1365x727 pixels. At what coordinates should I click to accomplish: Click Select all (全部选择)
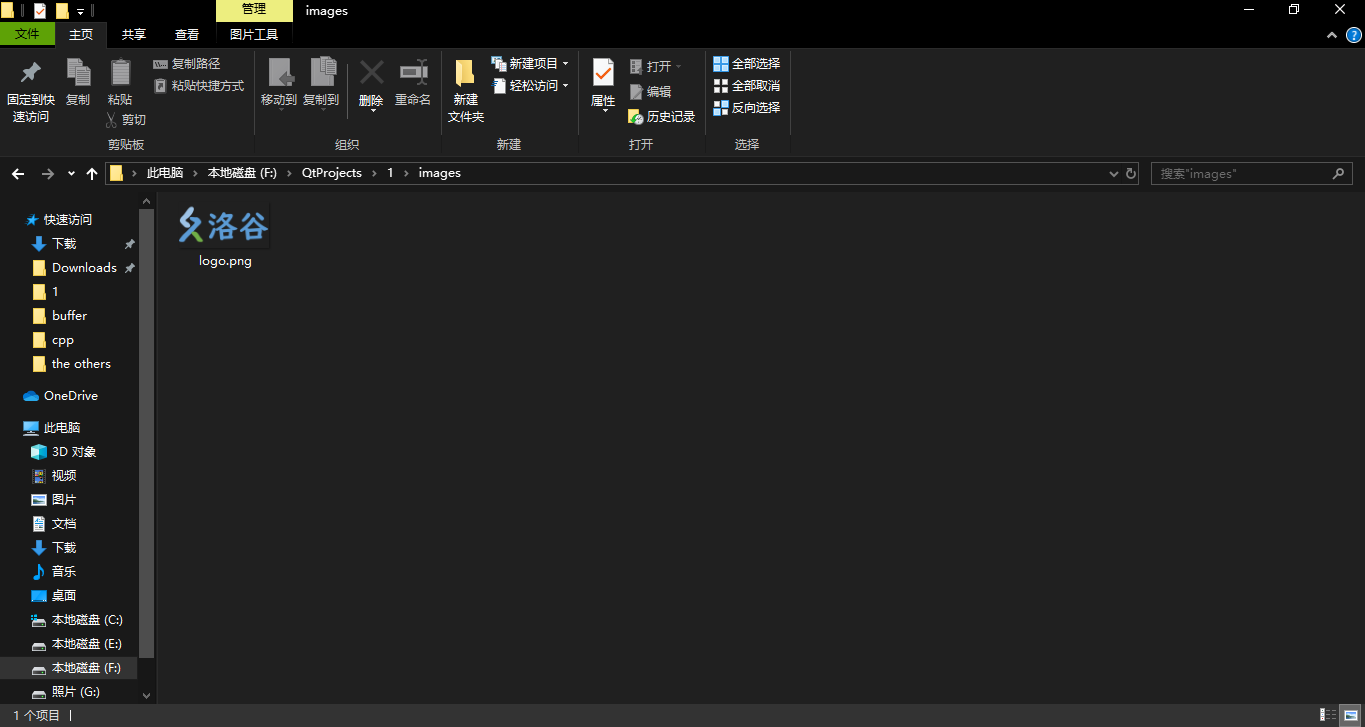[x=746, y=64]
